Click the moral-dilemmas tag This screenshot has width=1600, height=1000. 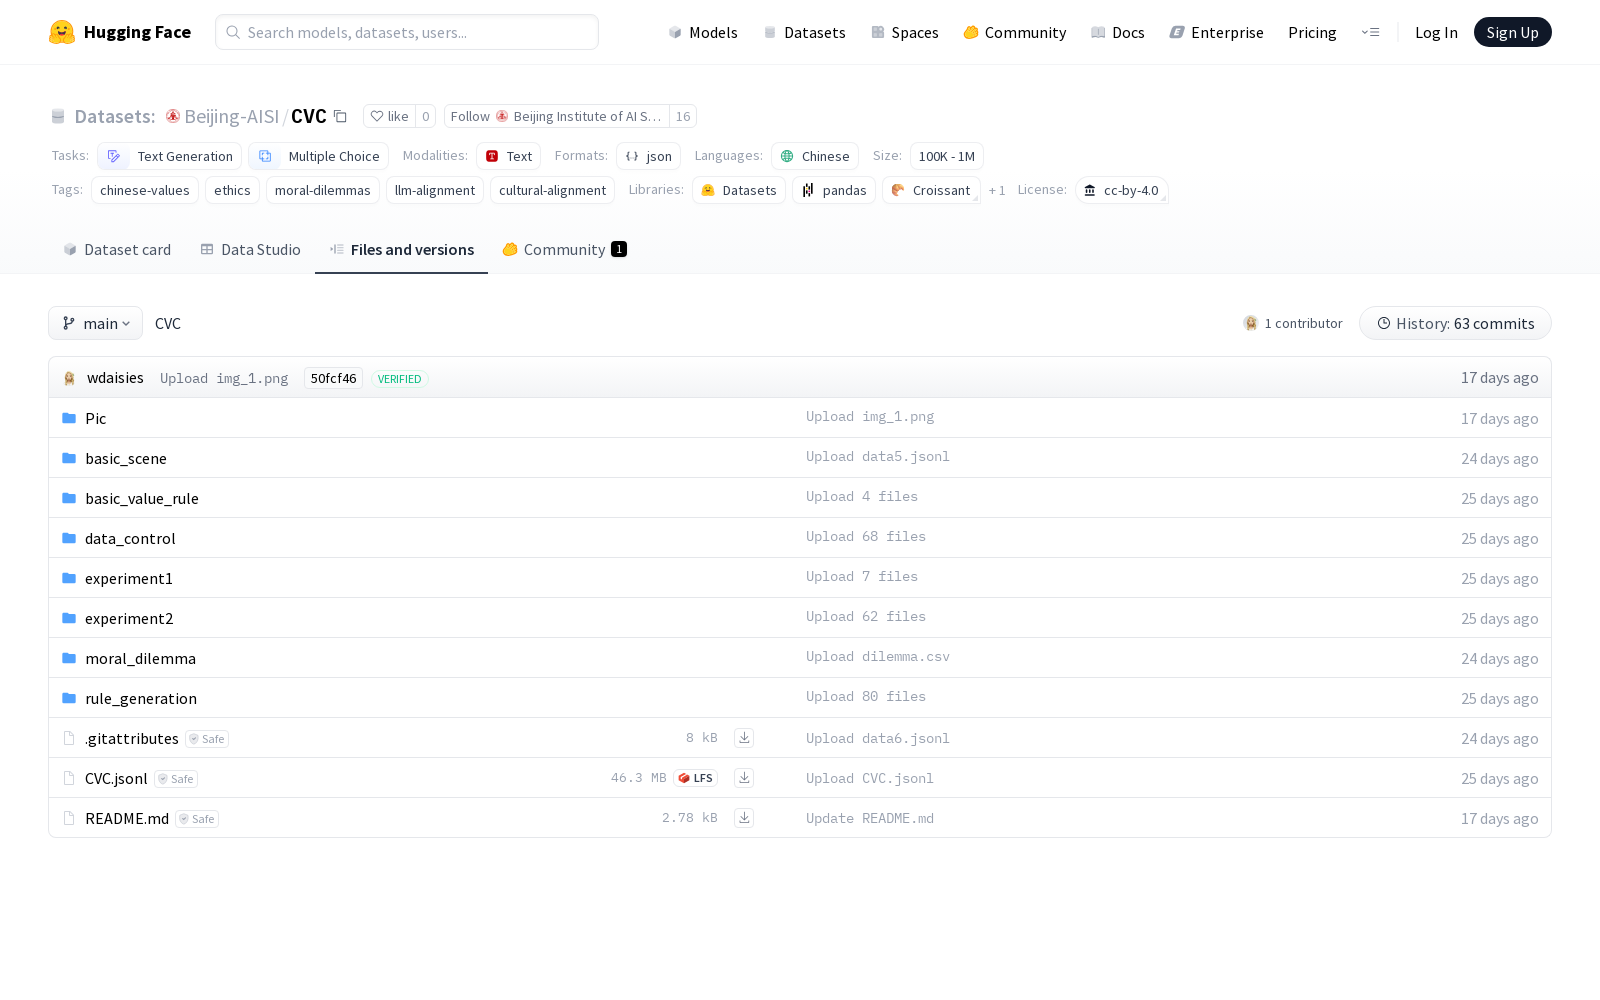coord(323,190)
